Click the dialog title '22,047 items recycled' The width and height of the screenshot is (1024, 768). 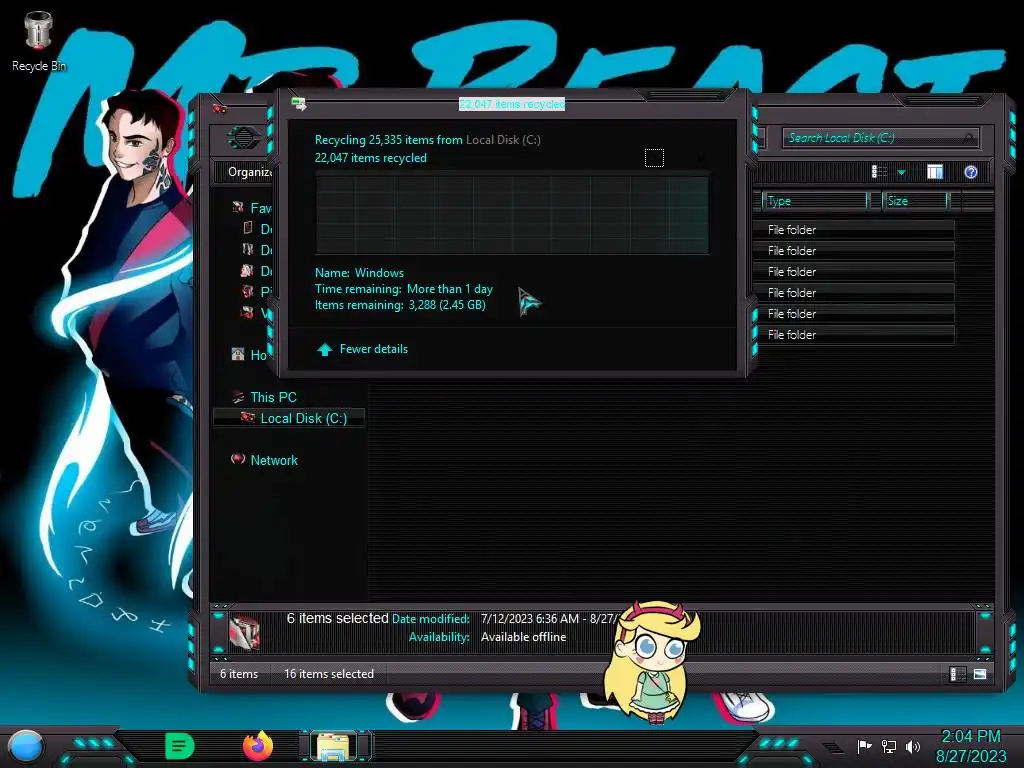(x=511, y=104)
